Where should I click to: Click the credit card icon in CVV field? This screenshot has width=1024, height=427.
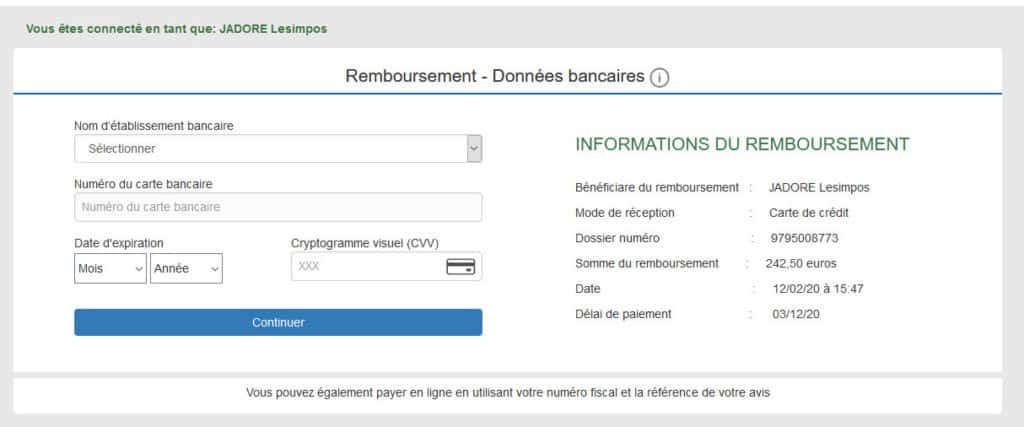[460, 266]
